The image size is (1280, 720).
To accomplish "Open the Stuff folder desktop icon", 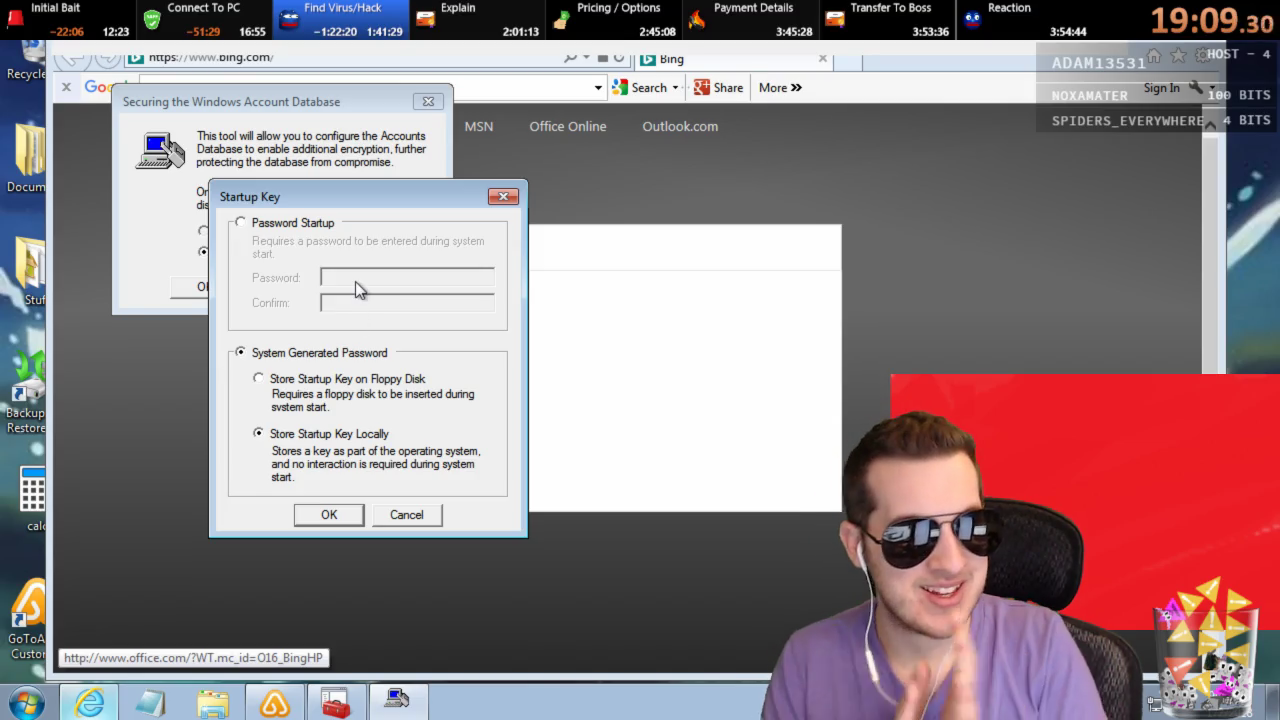I will 30,272.
